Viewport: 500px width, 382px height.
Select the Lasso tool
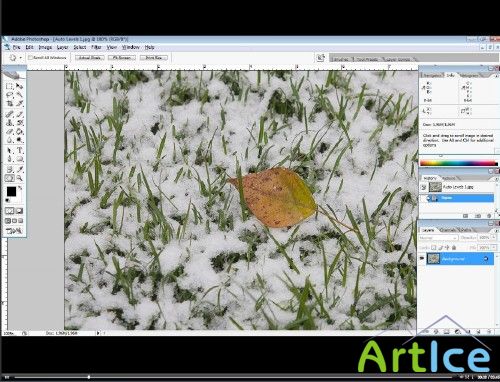(10, 95)
